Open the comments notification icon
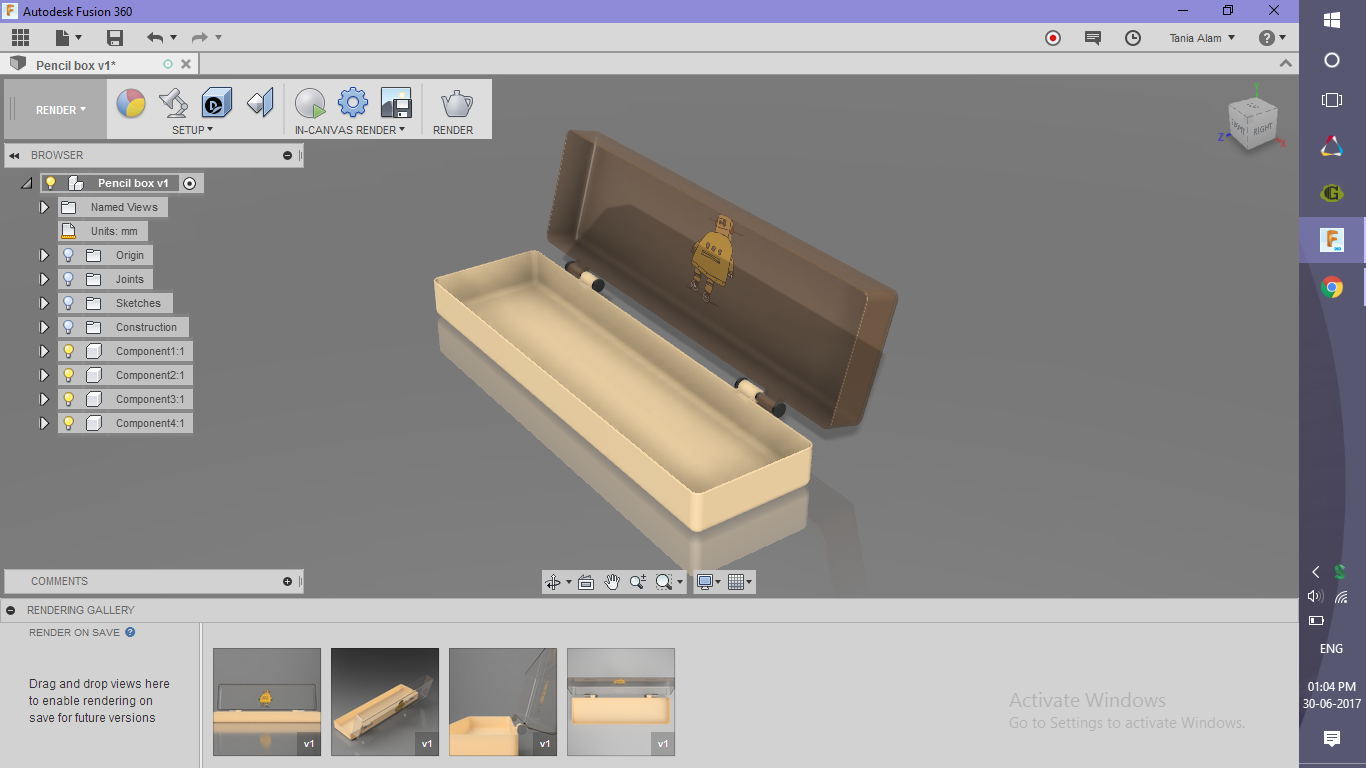The image size is (1366, 768). click(x=1092, y=38)
